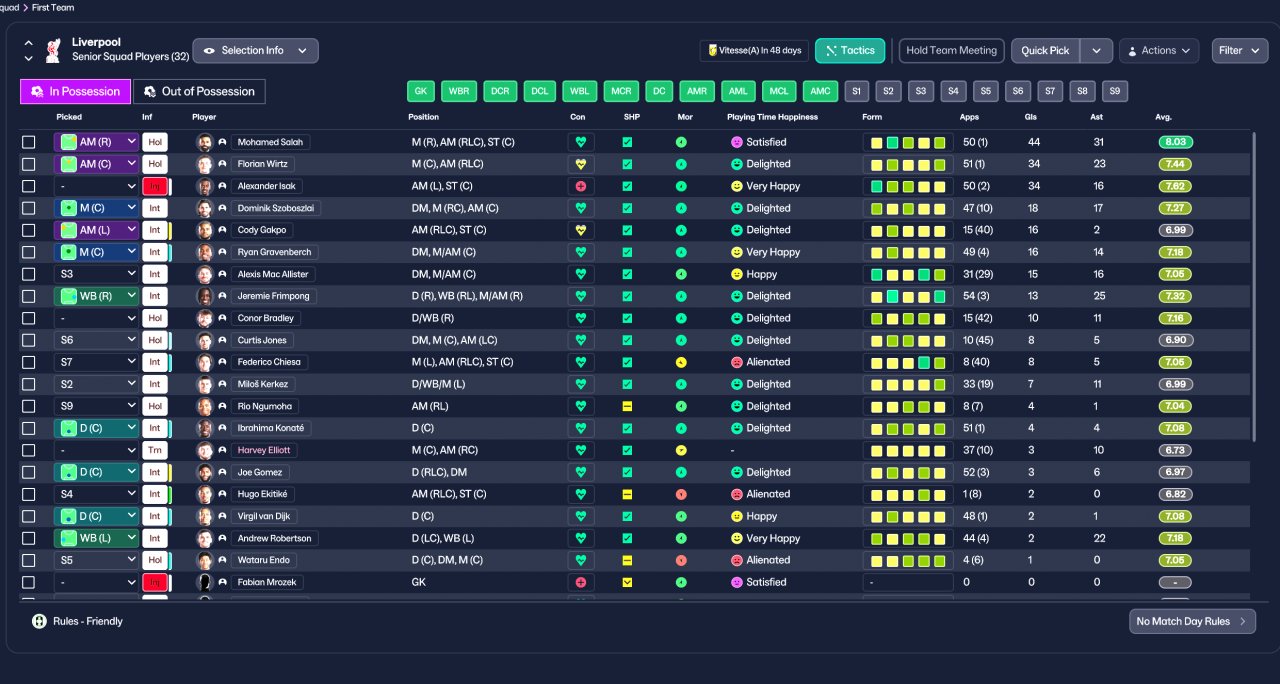Click Mohamed Salah's morale icon
The width and height of the screenshot is (1280, 684).
pyautogui.click(x=681, y=142)
